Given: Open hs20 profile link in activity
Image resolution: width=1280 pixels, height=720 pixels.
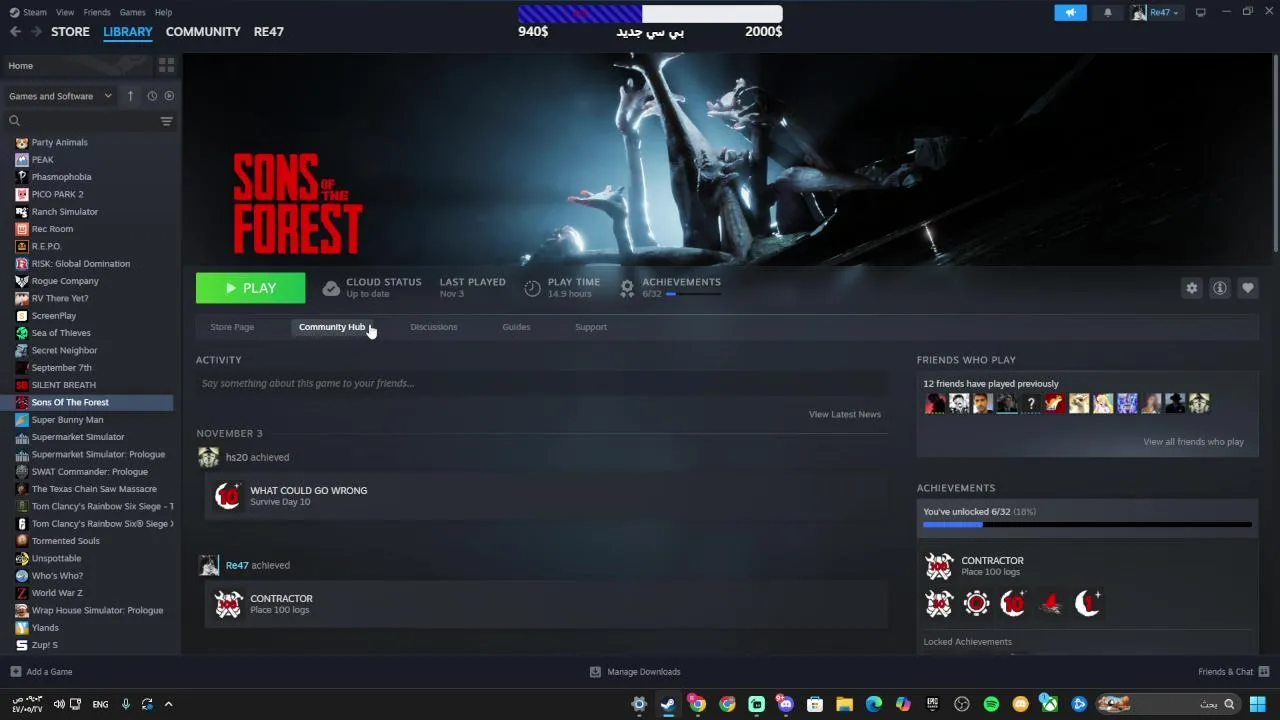Looking at the screenshot, I should coord(236,457).
